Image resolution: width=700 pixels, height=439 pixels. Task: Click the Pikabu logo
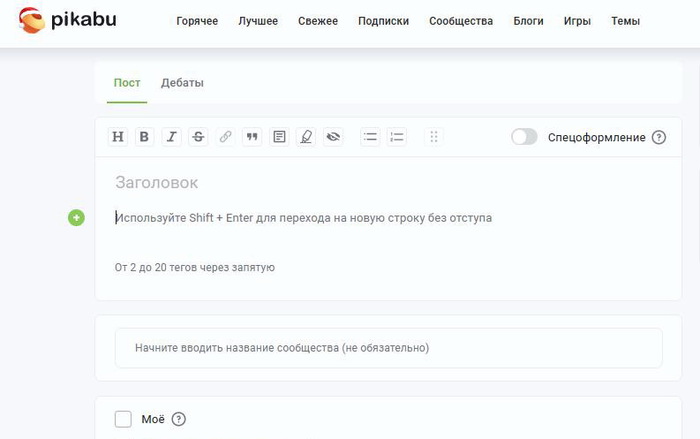tap(68, 20)
